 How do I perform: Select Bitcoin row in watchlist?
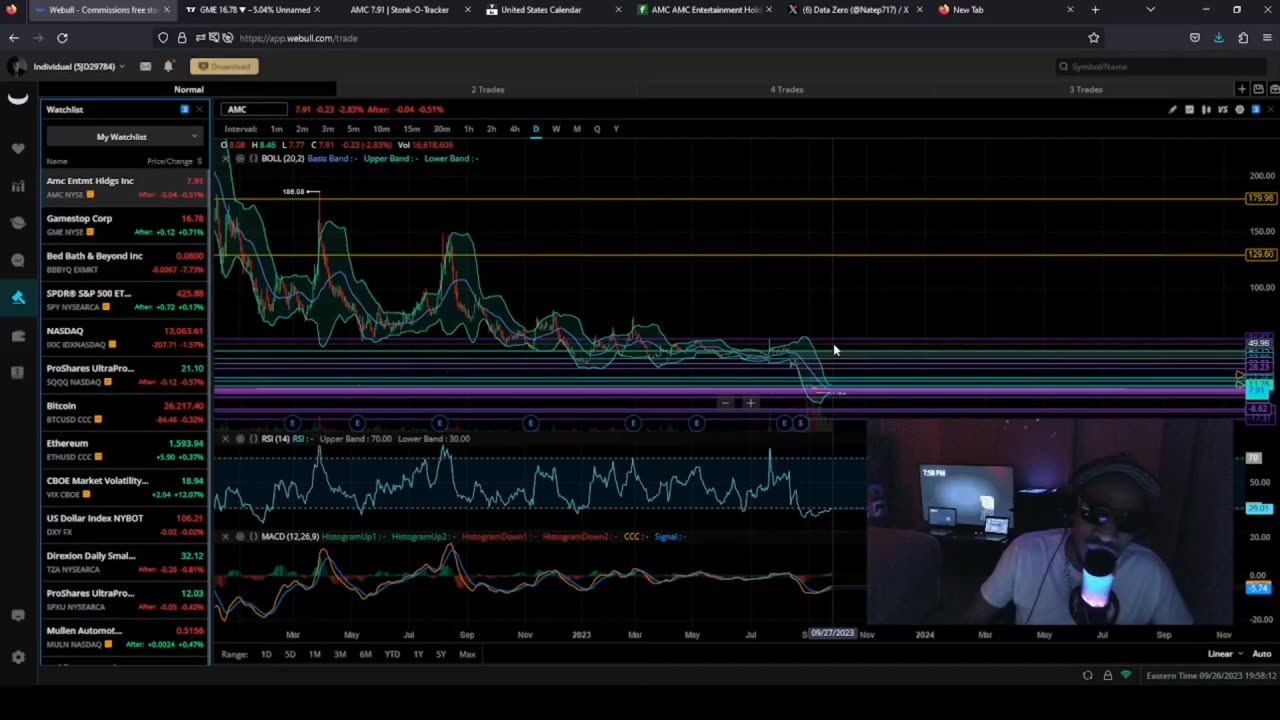[124, 412]
